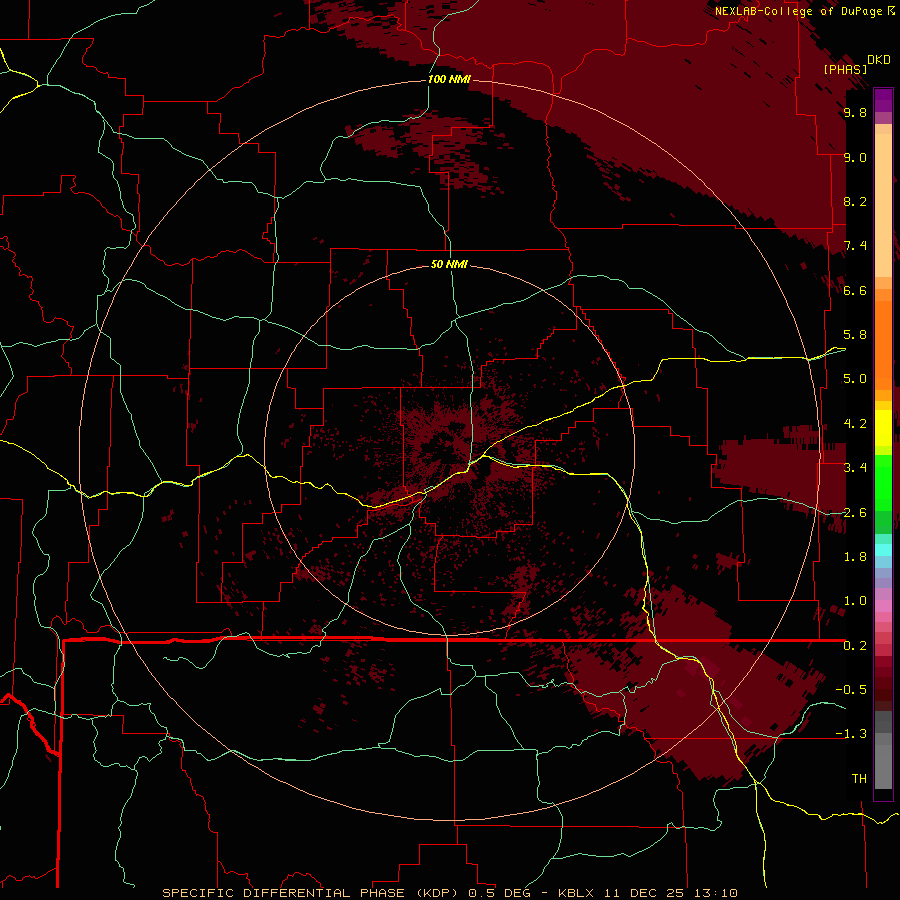Viewport: 900px width, 900px height.
Task: Click the 5.8 value on the color scale
Action: coord(855,335)
